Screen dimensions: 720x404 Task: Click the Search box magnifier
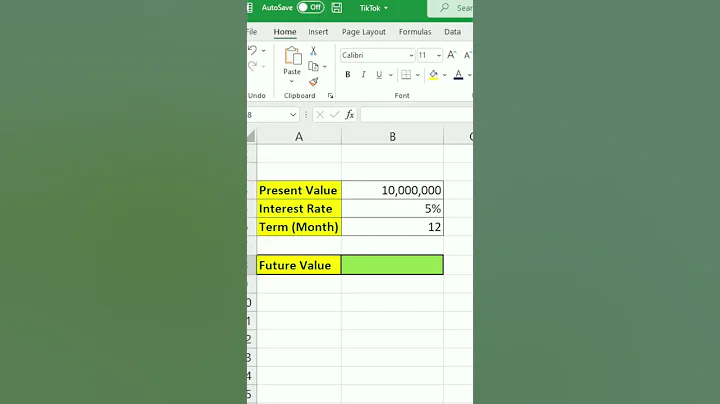(444, 8)
